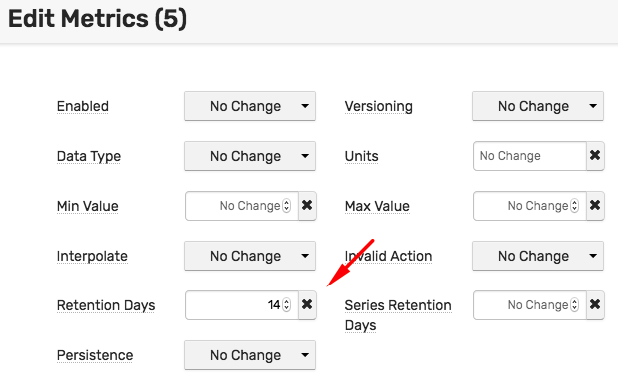Clear the Units field with X icon
618x381 pixels.
coord(595,156)
